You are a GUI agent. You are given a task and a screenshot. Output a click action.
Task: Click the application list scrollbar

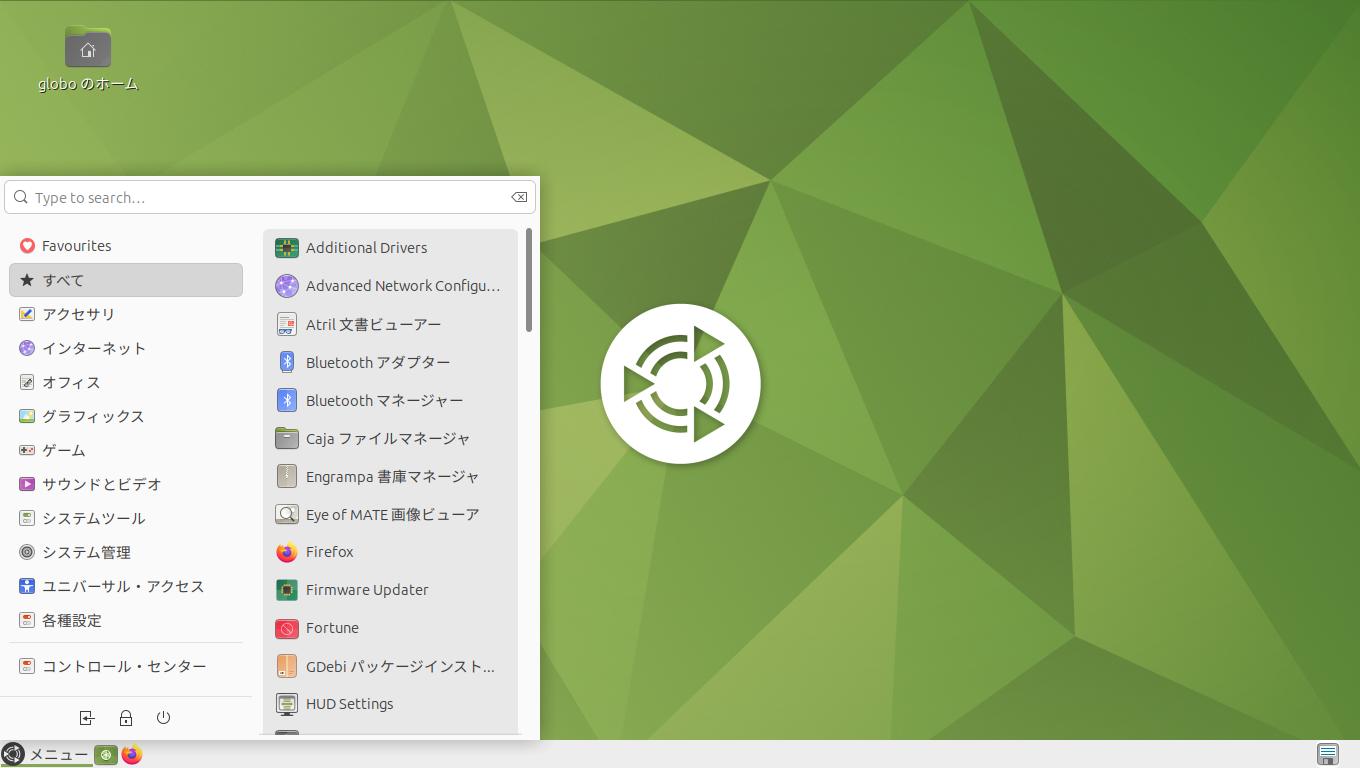coord(528,280)
